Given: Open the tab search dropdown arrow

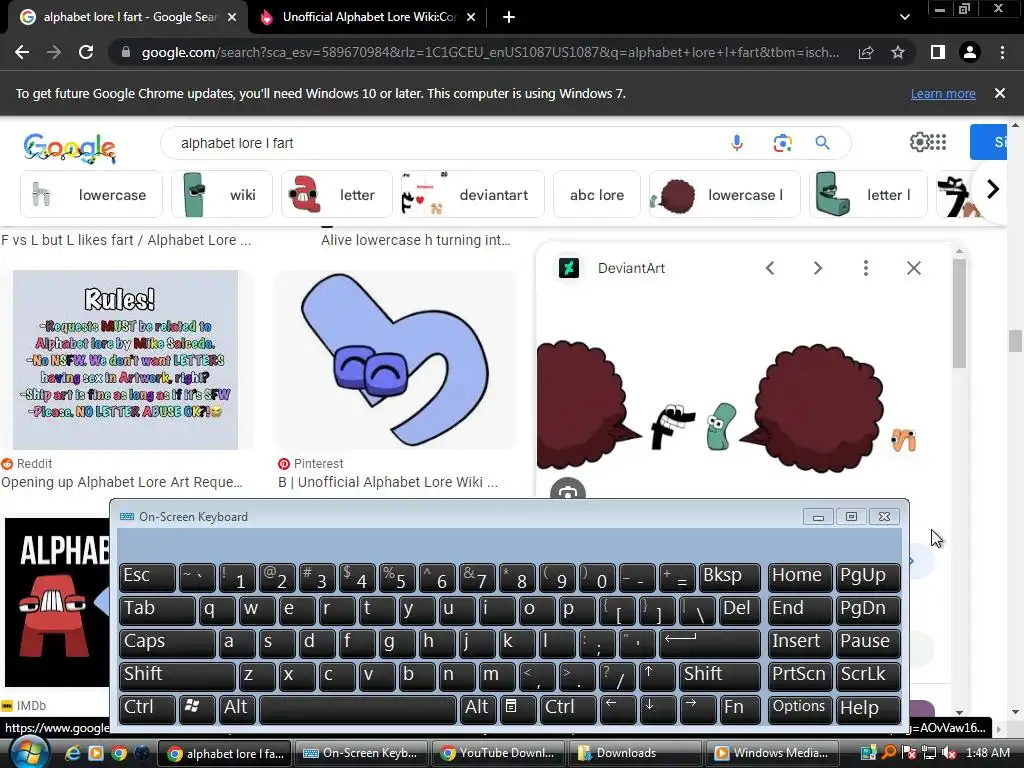Looking at the screenshot, I should (904, 18).
